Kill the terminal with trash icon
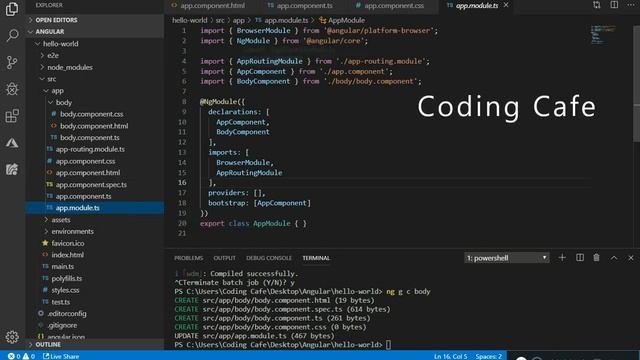 pos(596,258)
